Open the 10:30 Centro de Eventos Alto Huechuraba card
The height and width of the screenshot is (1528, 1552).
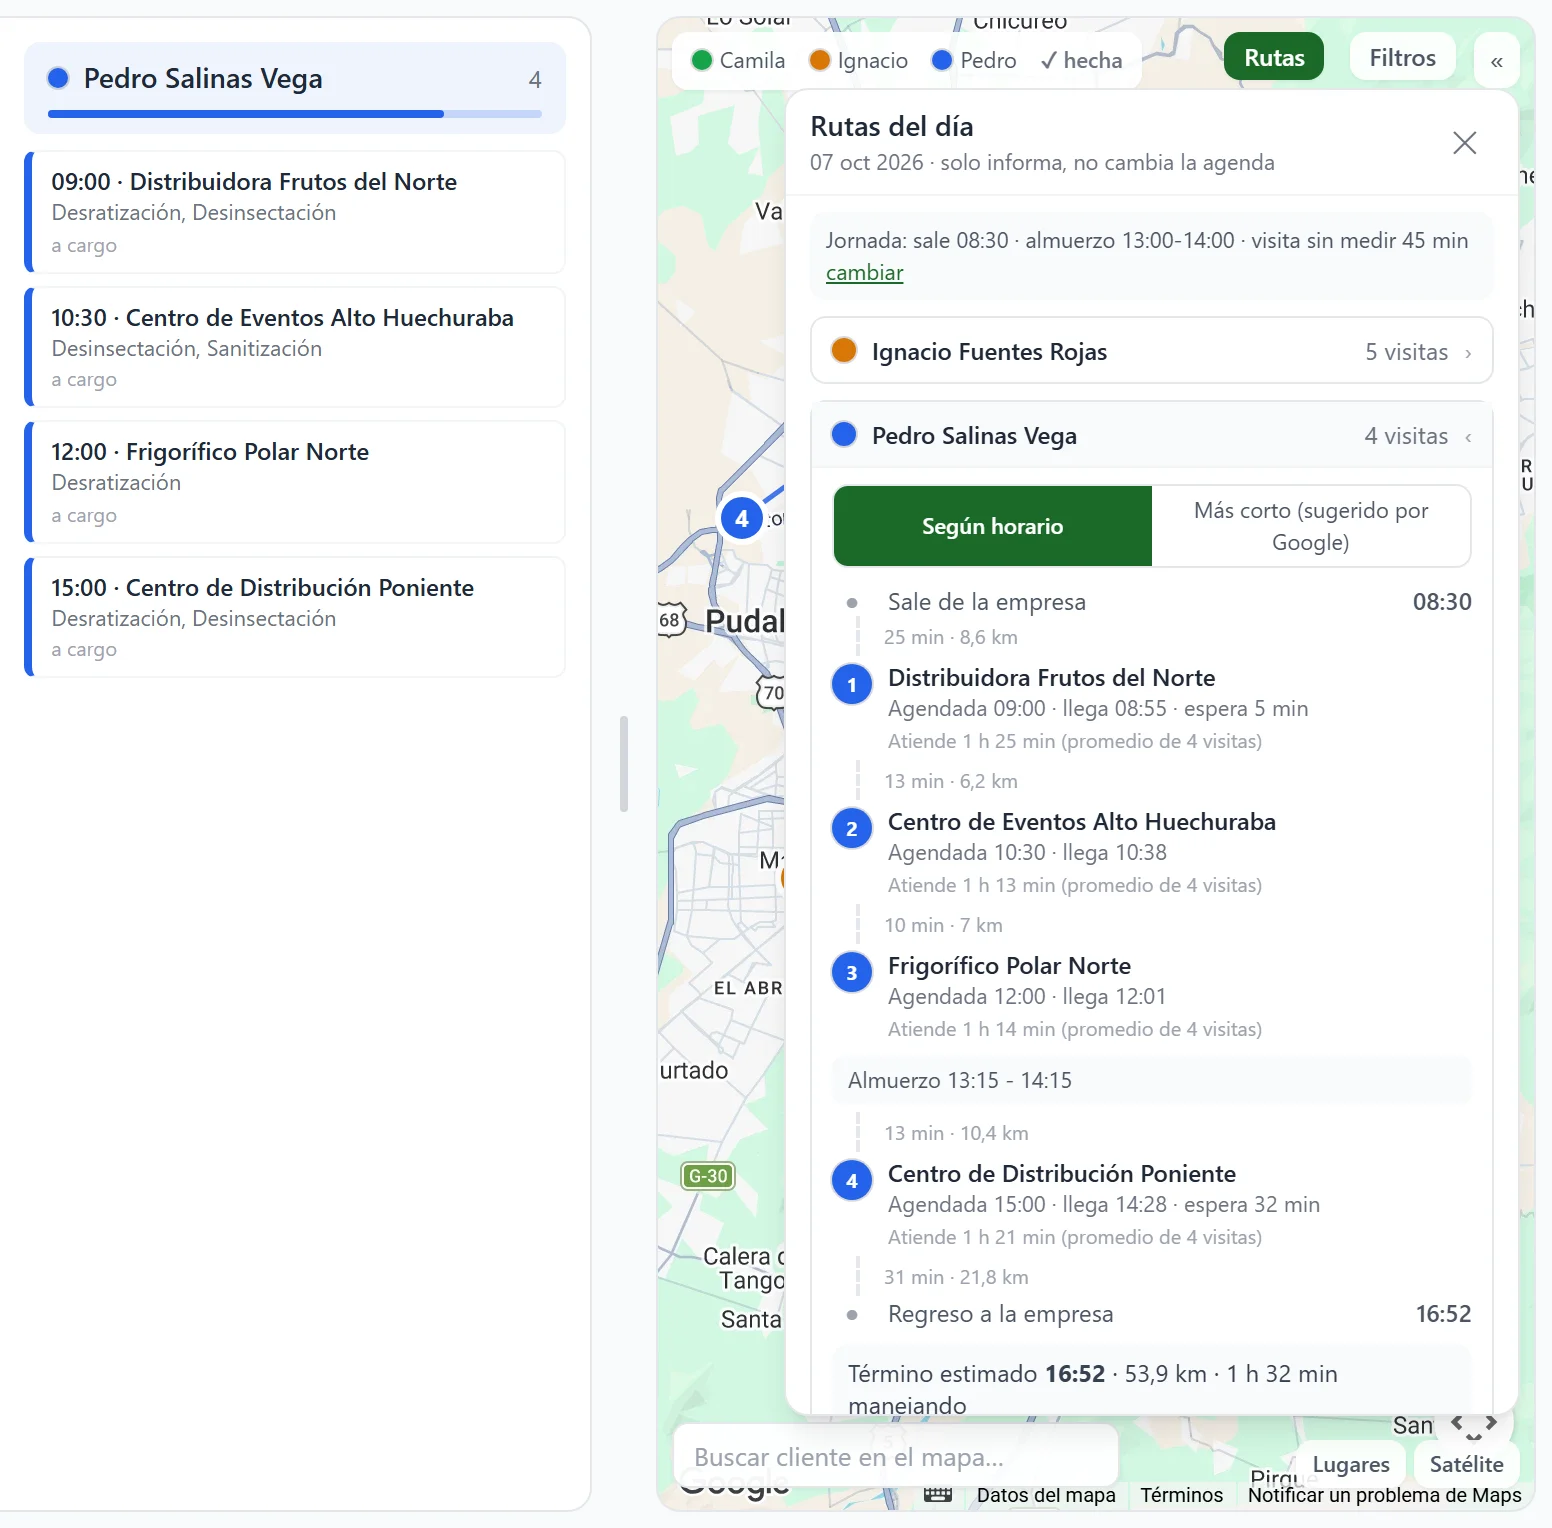click(295, 347)
